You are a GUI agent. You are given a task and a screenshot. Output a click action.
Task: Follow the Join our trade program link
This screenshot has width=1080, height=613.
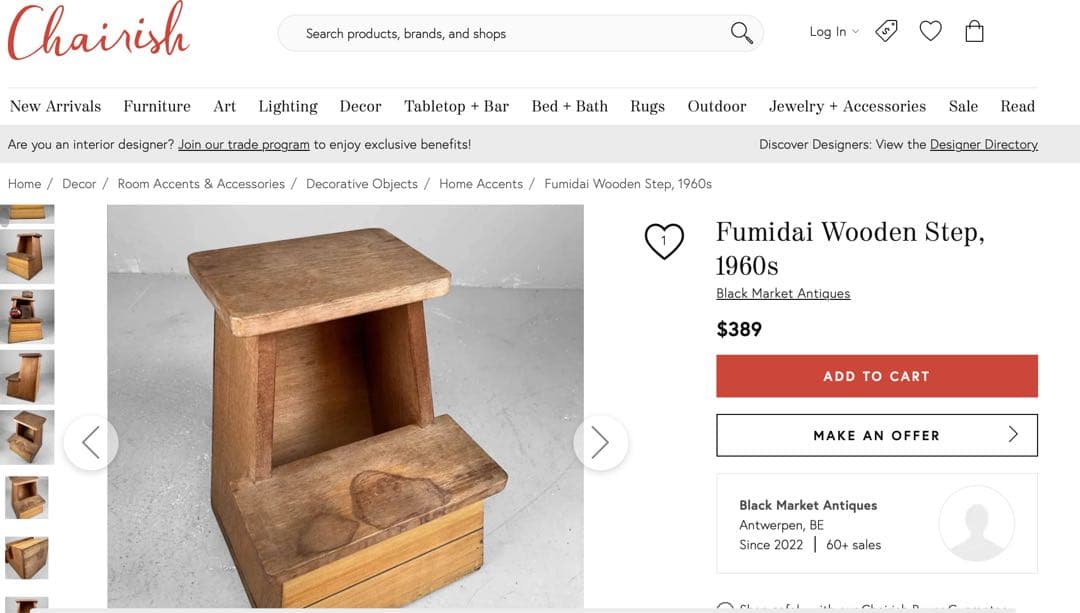click(x=244, y=144)
